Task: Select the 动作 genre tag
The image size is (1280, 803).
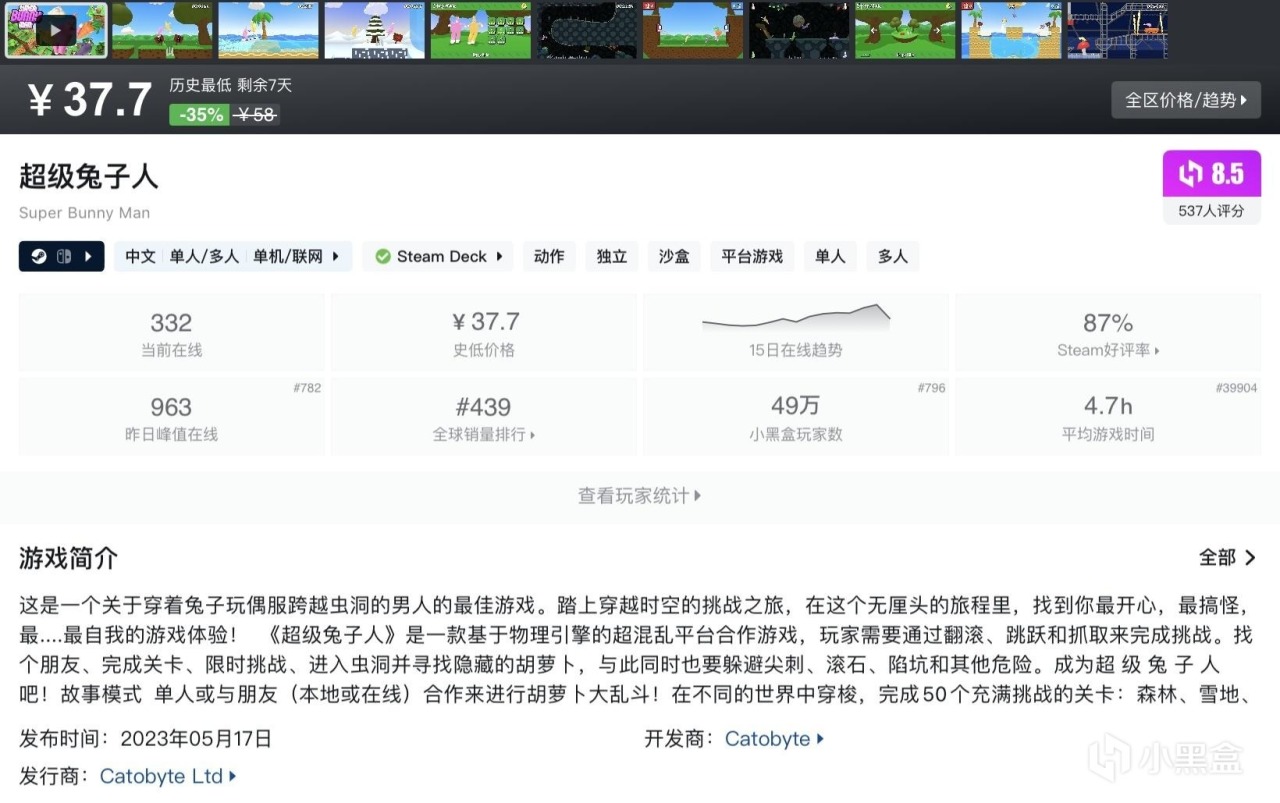Action: pos(549,256)
